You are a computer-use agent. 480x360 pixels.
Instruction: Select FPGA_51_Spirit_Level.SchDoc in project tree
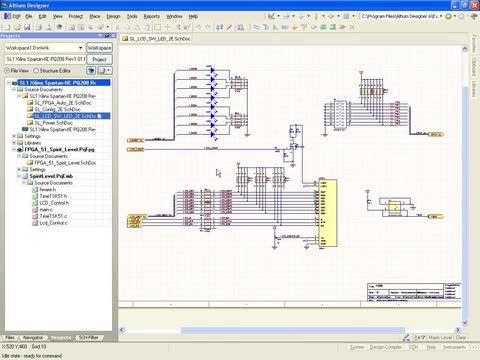65,163
